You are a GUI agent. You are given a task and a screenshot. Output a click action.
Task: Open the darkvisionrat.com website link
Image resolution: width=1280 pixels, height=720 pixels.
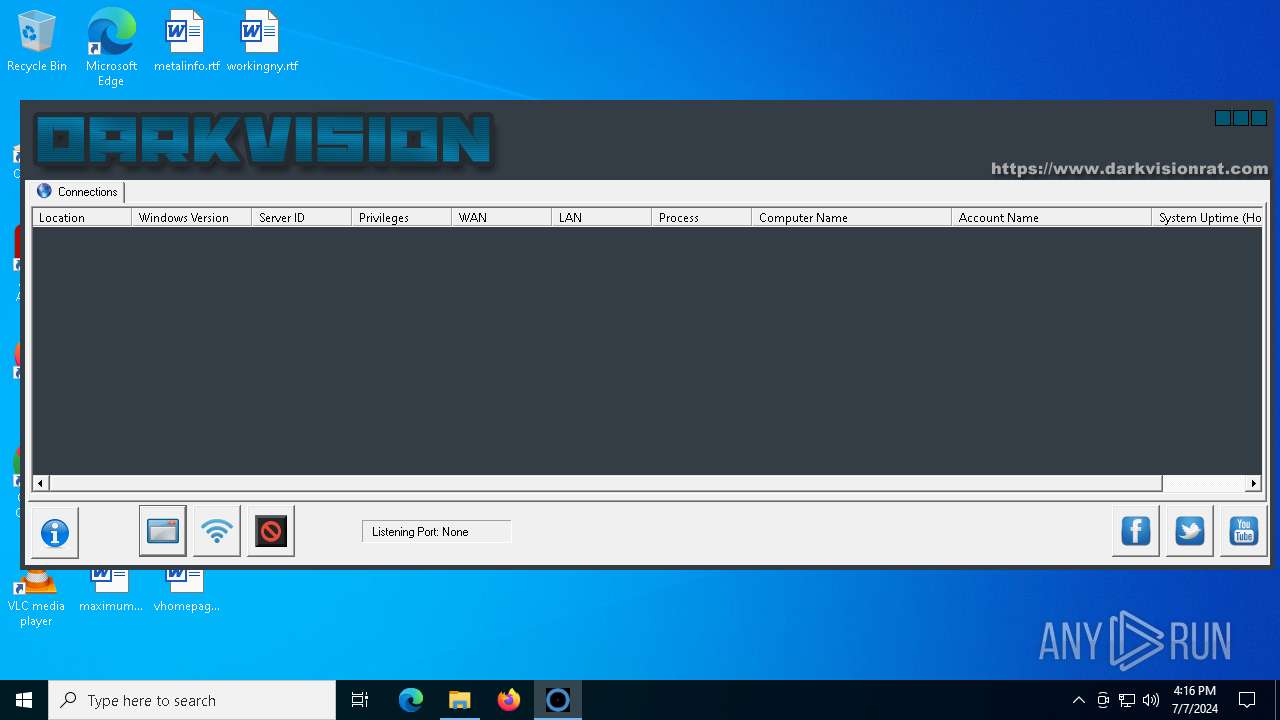coord(1129,169)
